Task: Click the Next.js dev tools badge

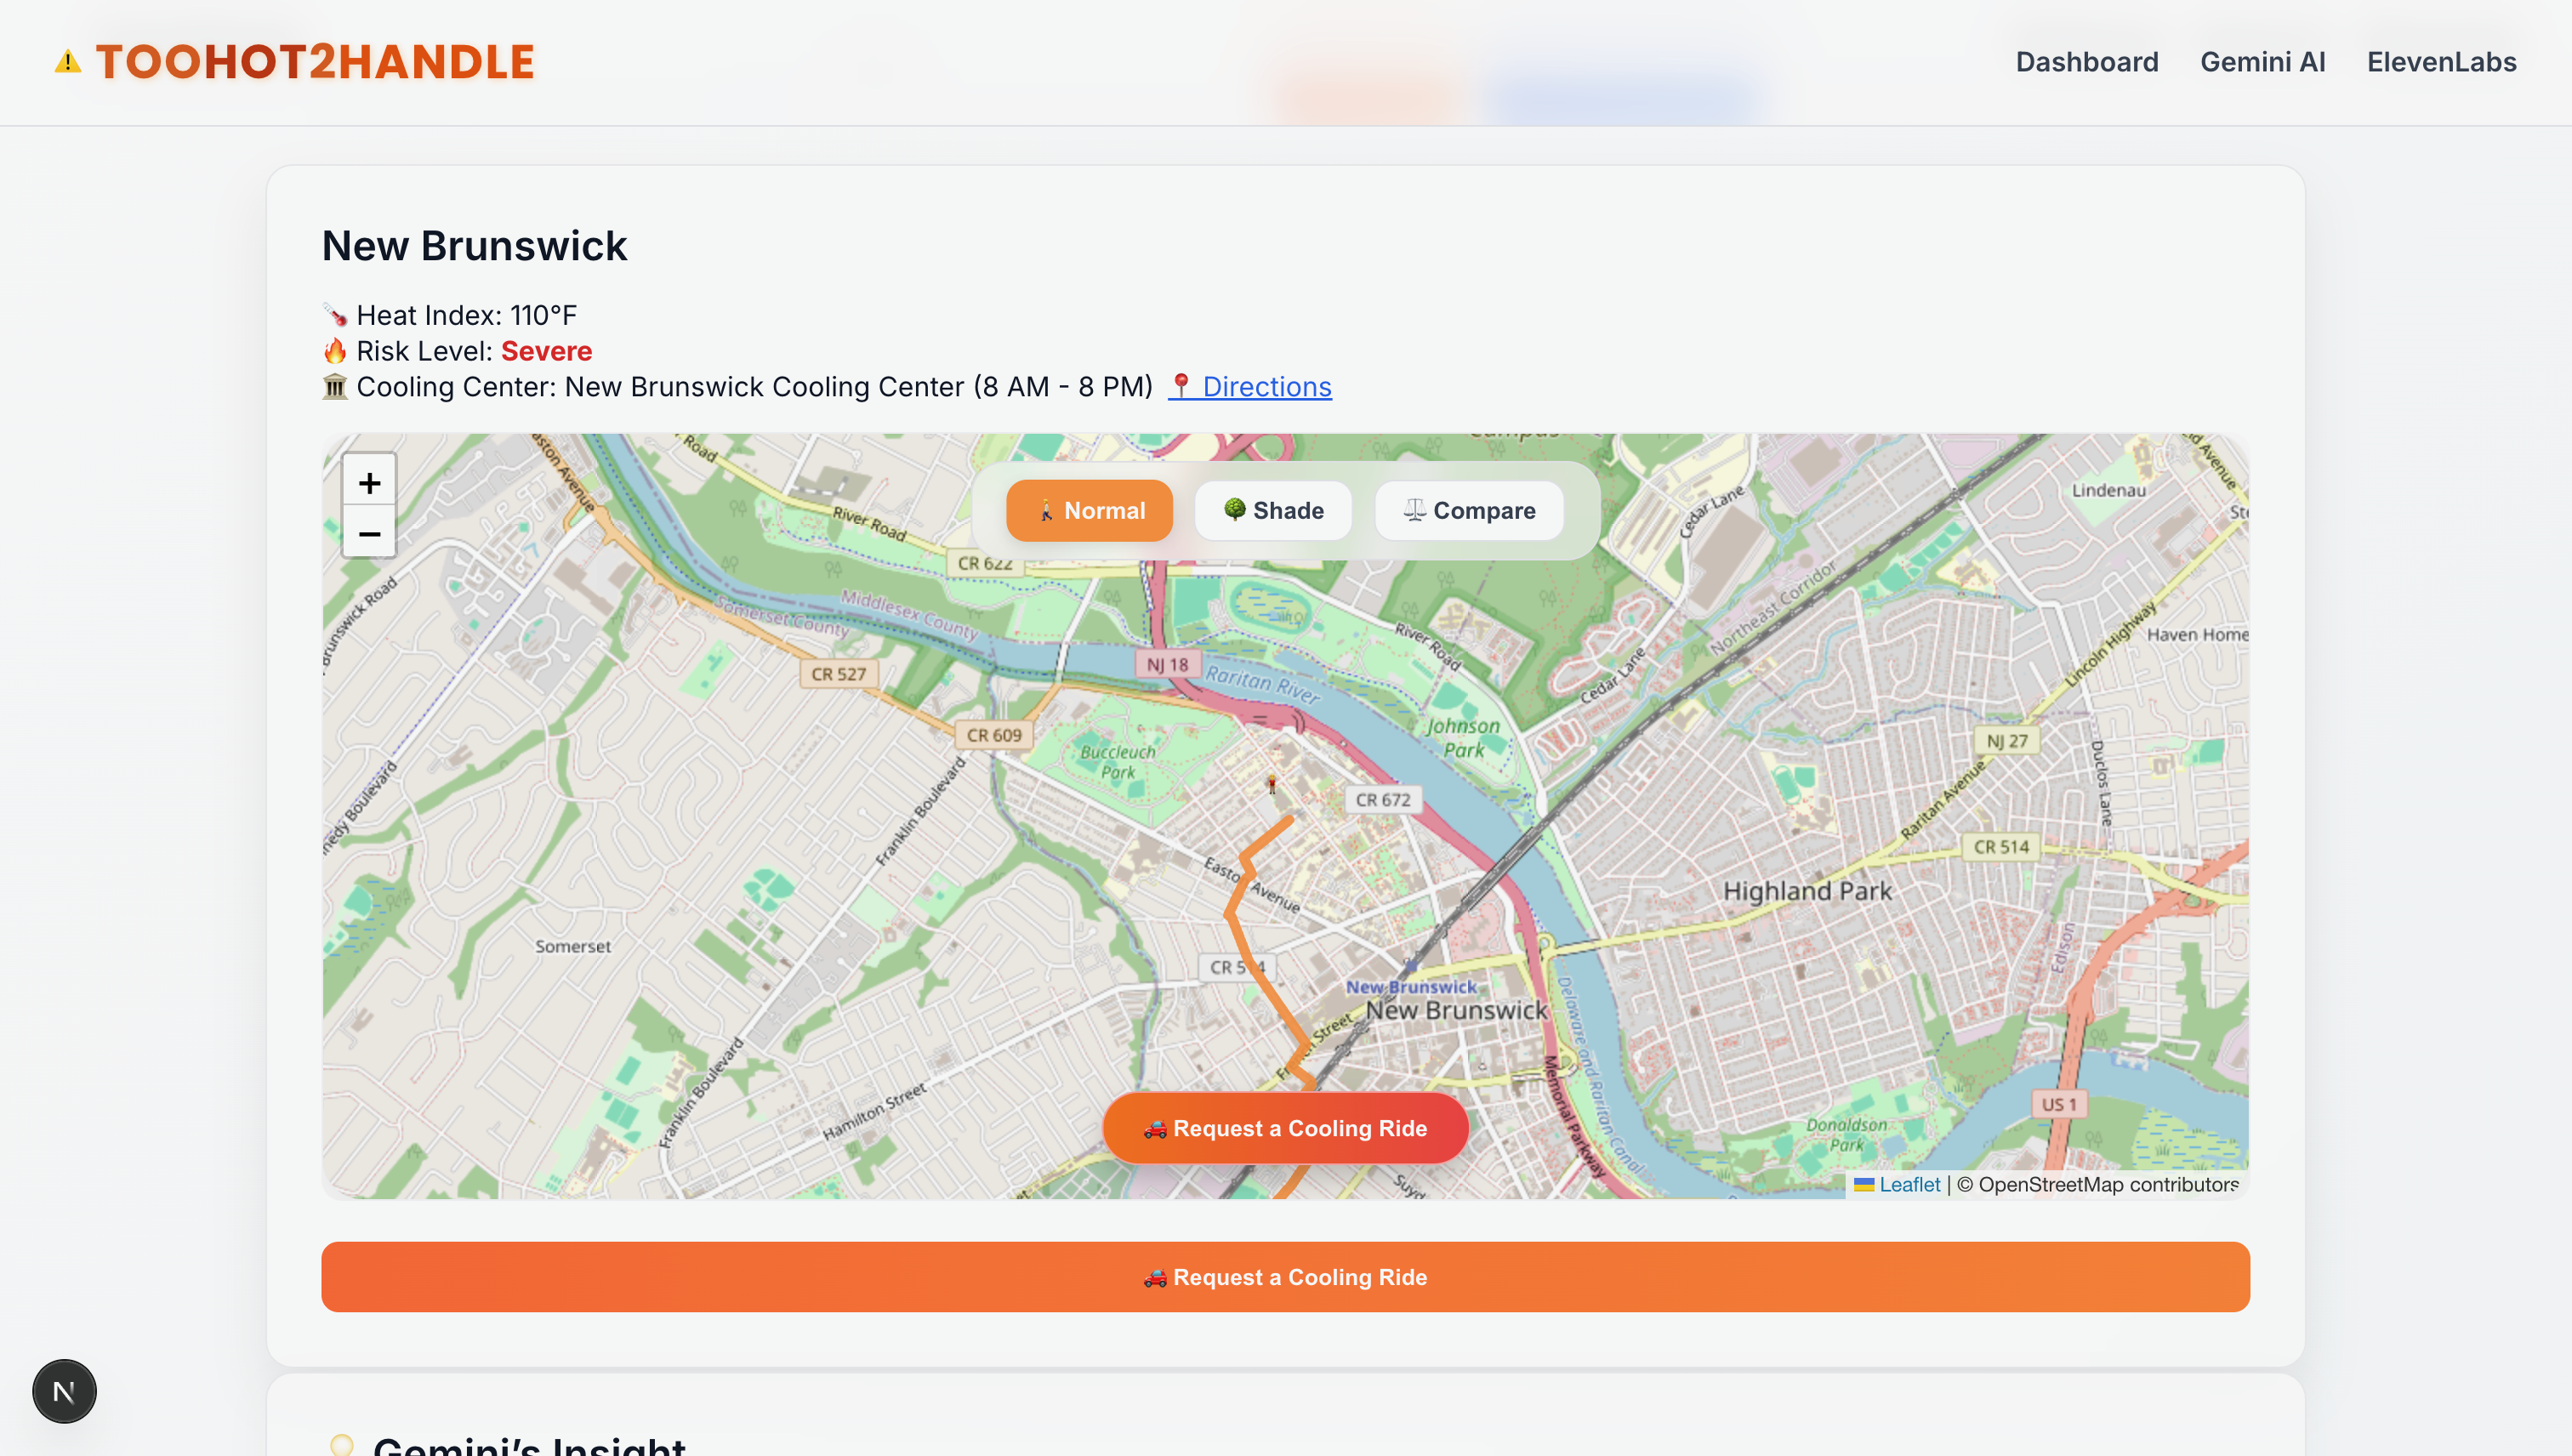Action: click(x=64, y=1390)
